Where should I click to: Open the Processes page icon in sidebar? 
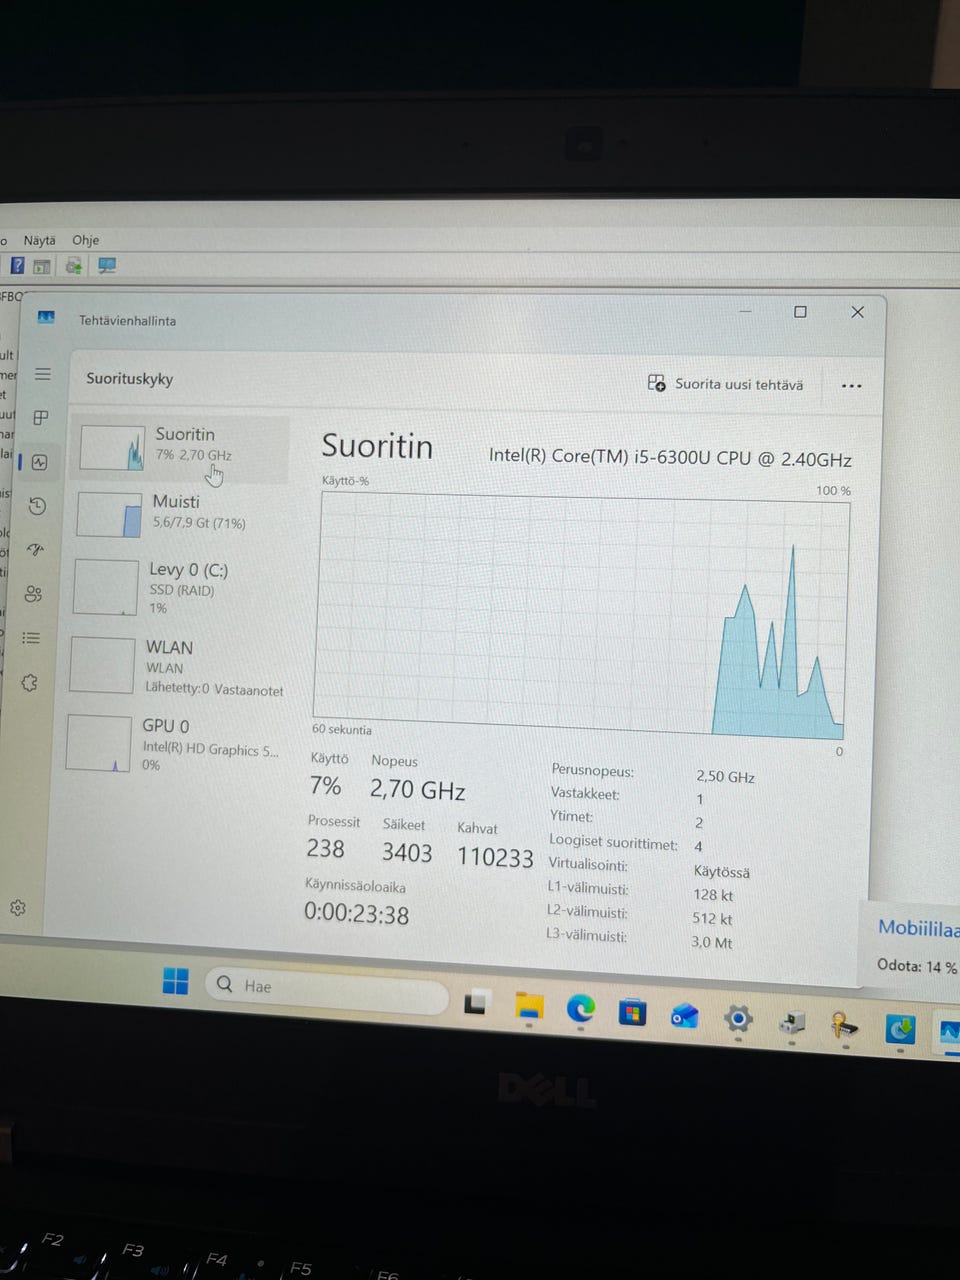(41, 418)
